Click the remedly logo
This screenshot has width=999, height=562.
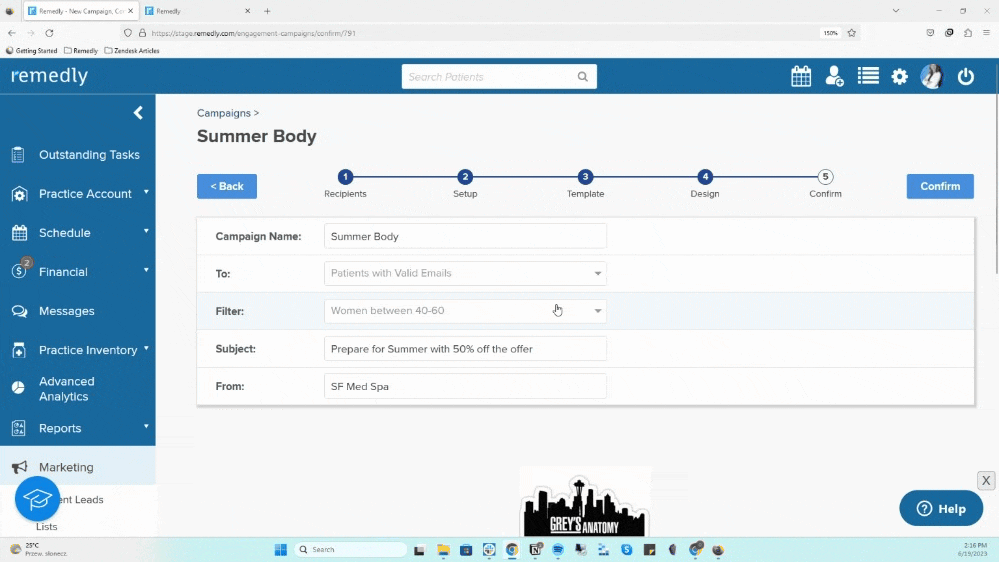point(50,75)
